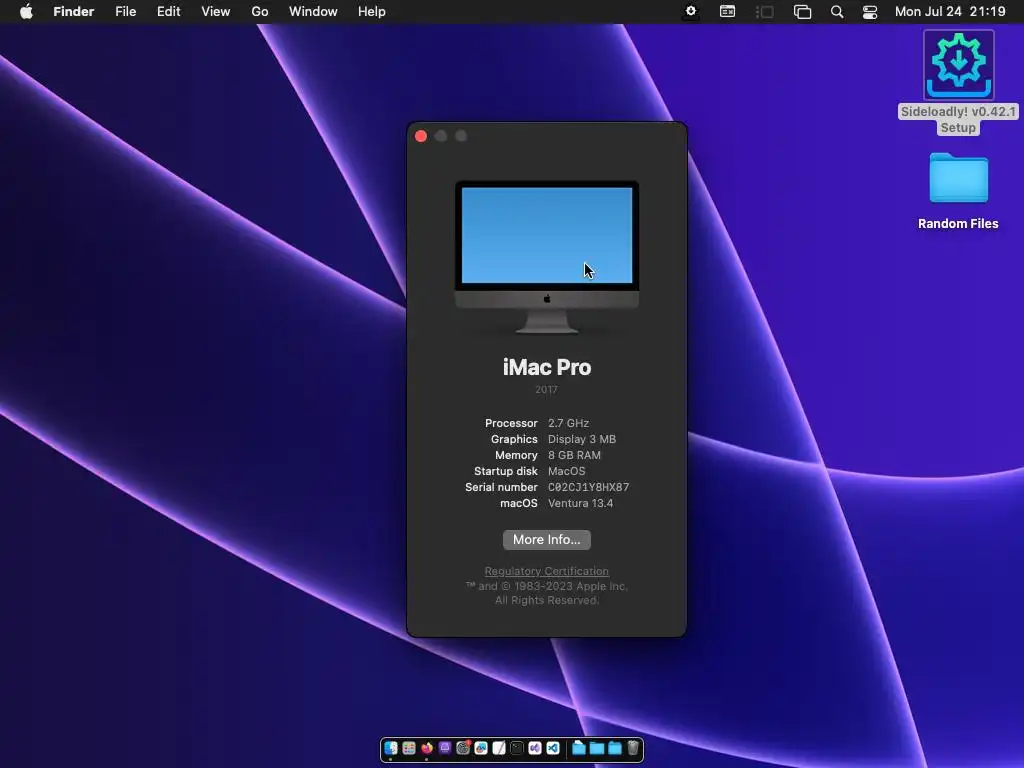Open the purple app icon in Dock

445,748
